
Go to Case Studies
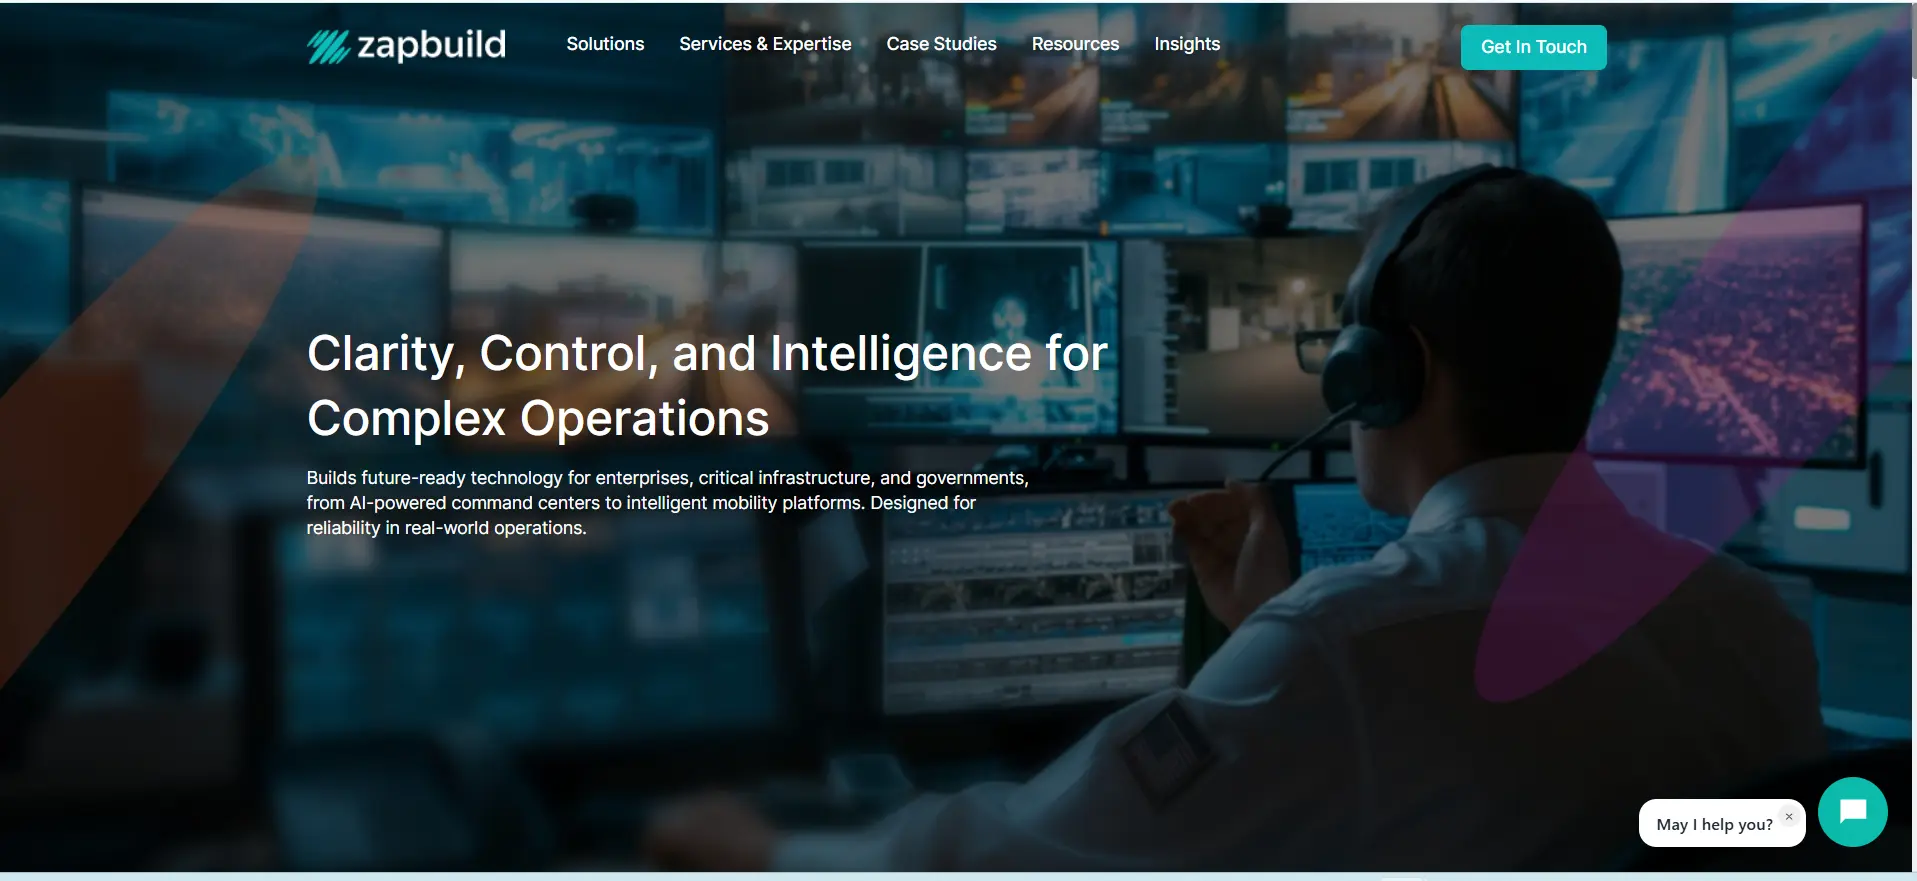tap(941, 44)
